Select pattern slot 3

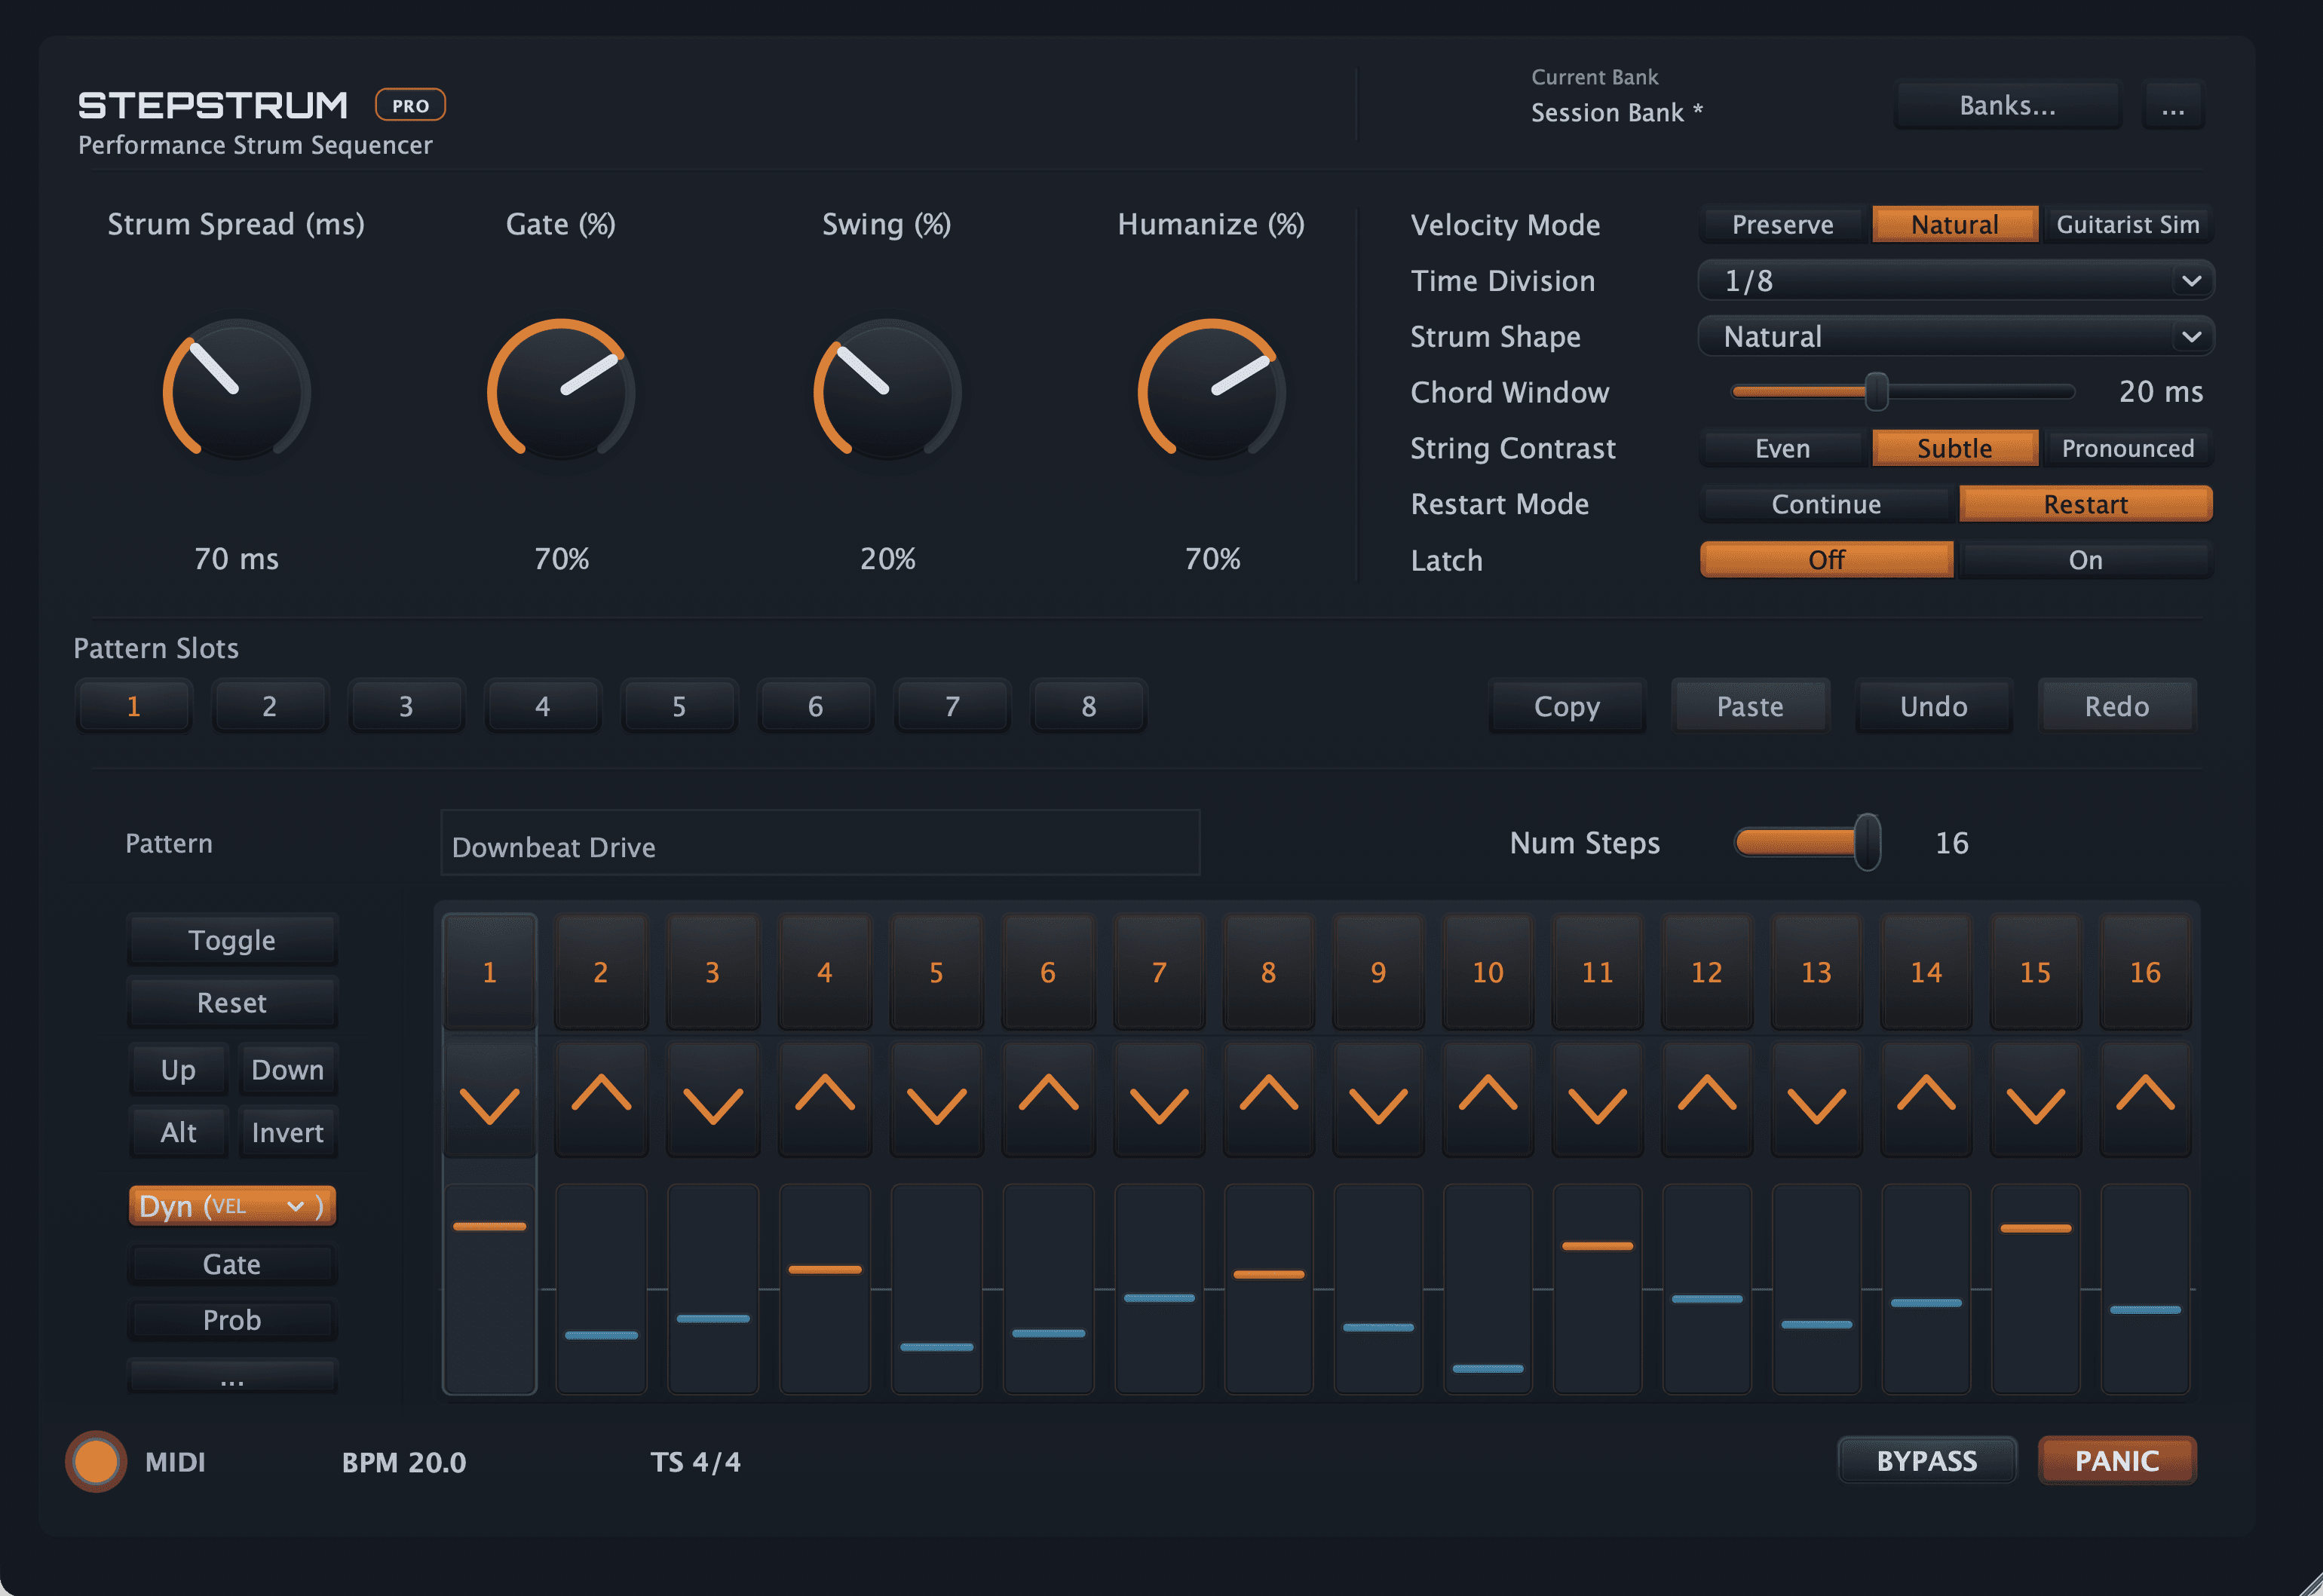406,706
